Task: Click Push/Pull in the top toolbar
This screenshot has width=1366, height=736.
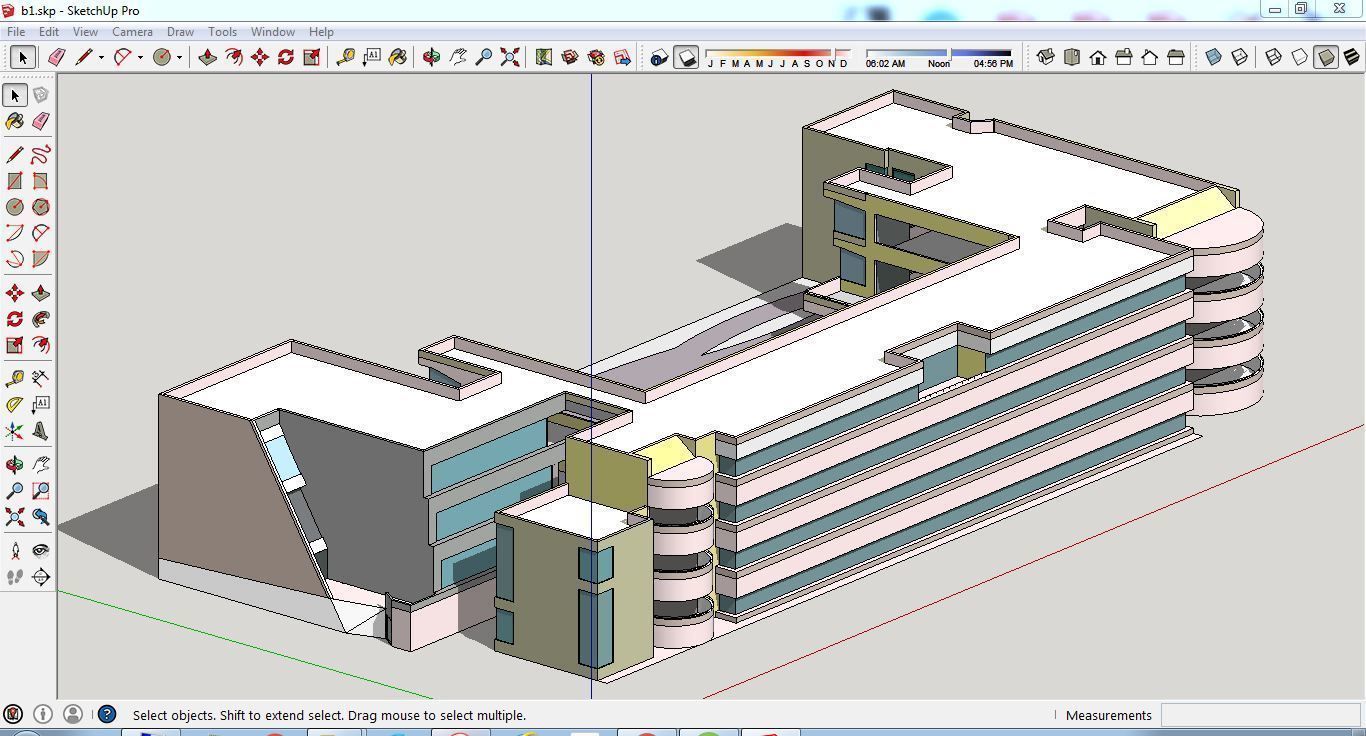Action: pos(207,57)
